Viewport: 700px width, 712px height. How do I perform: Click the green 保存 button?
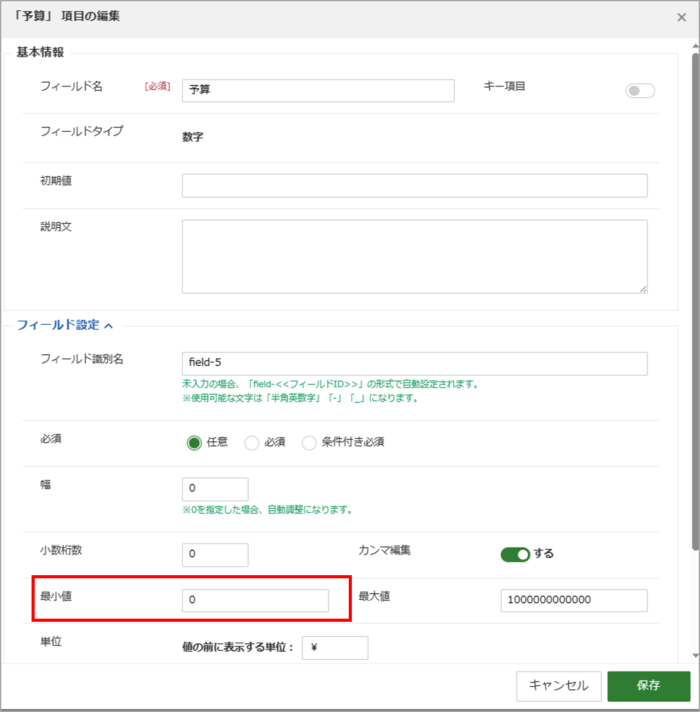(649, 686)
